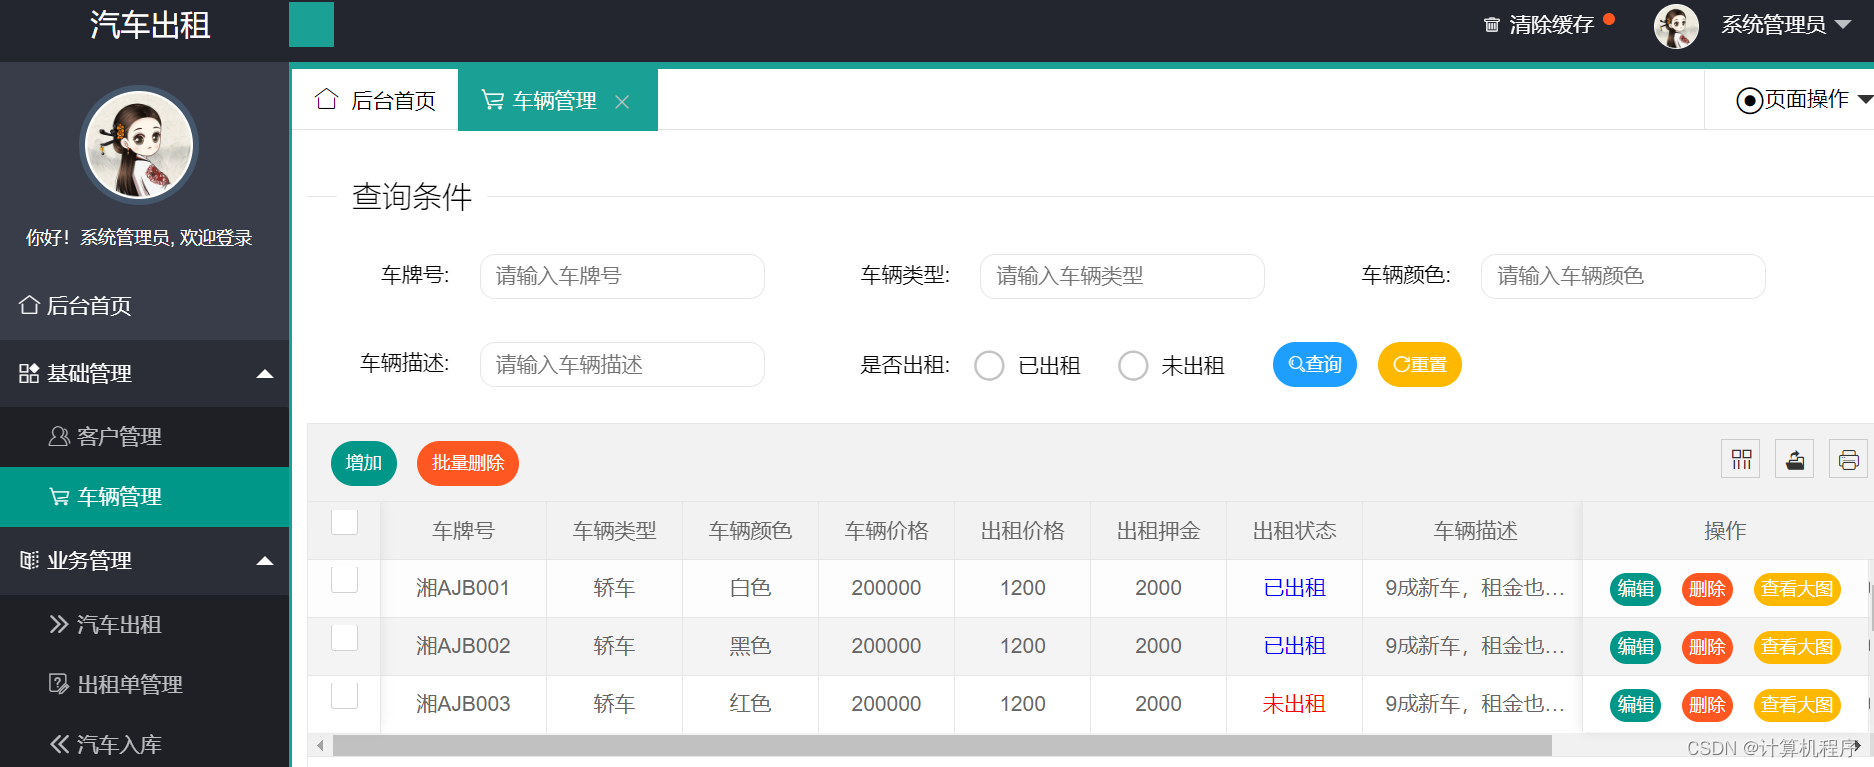Screen dimensions: 1874x767
Task: Click the 车辆价格 column header
Action: tap(886, 531)
